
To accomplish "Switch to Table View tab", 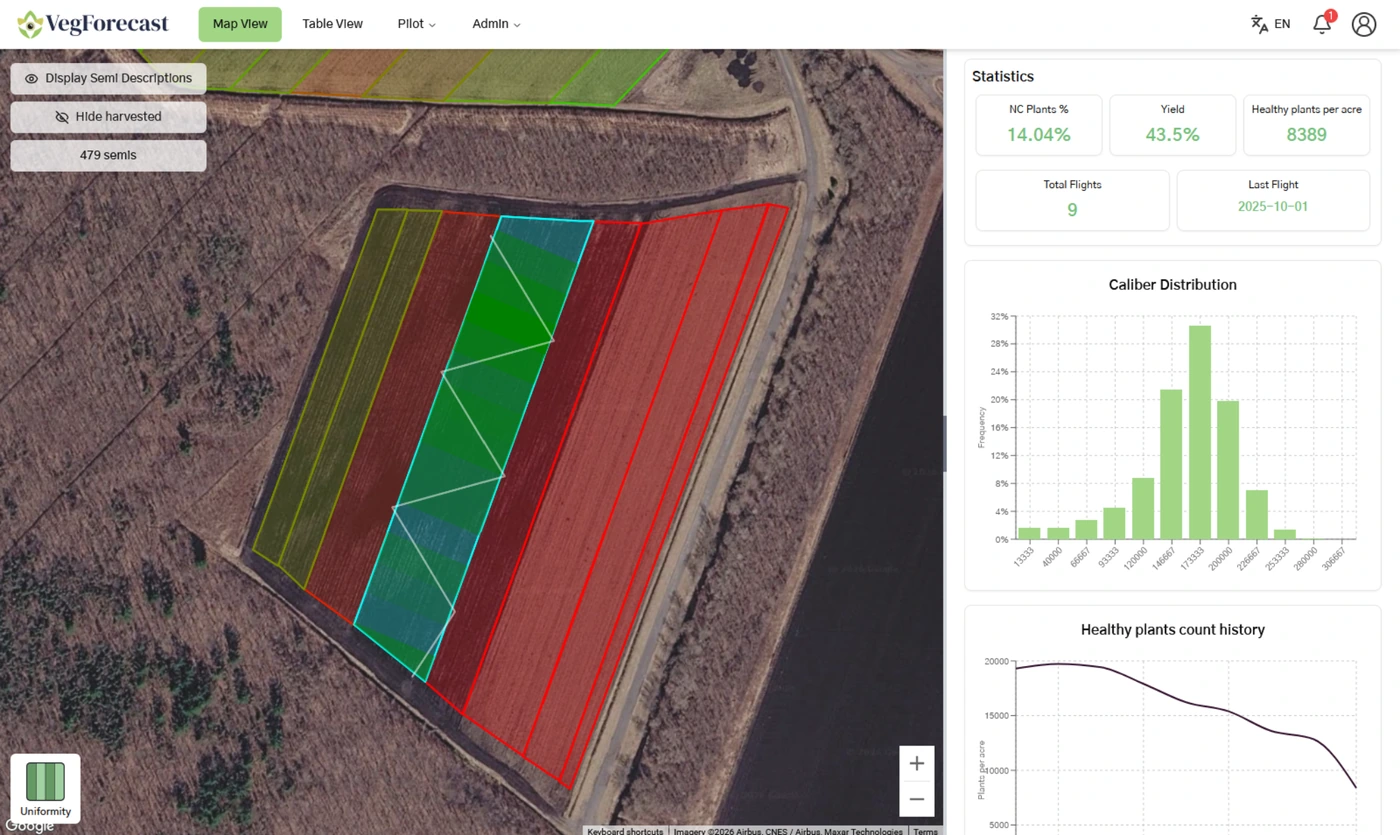I will (x=333, y=24).
